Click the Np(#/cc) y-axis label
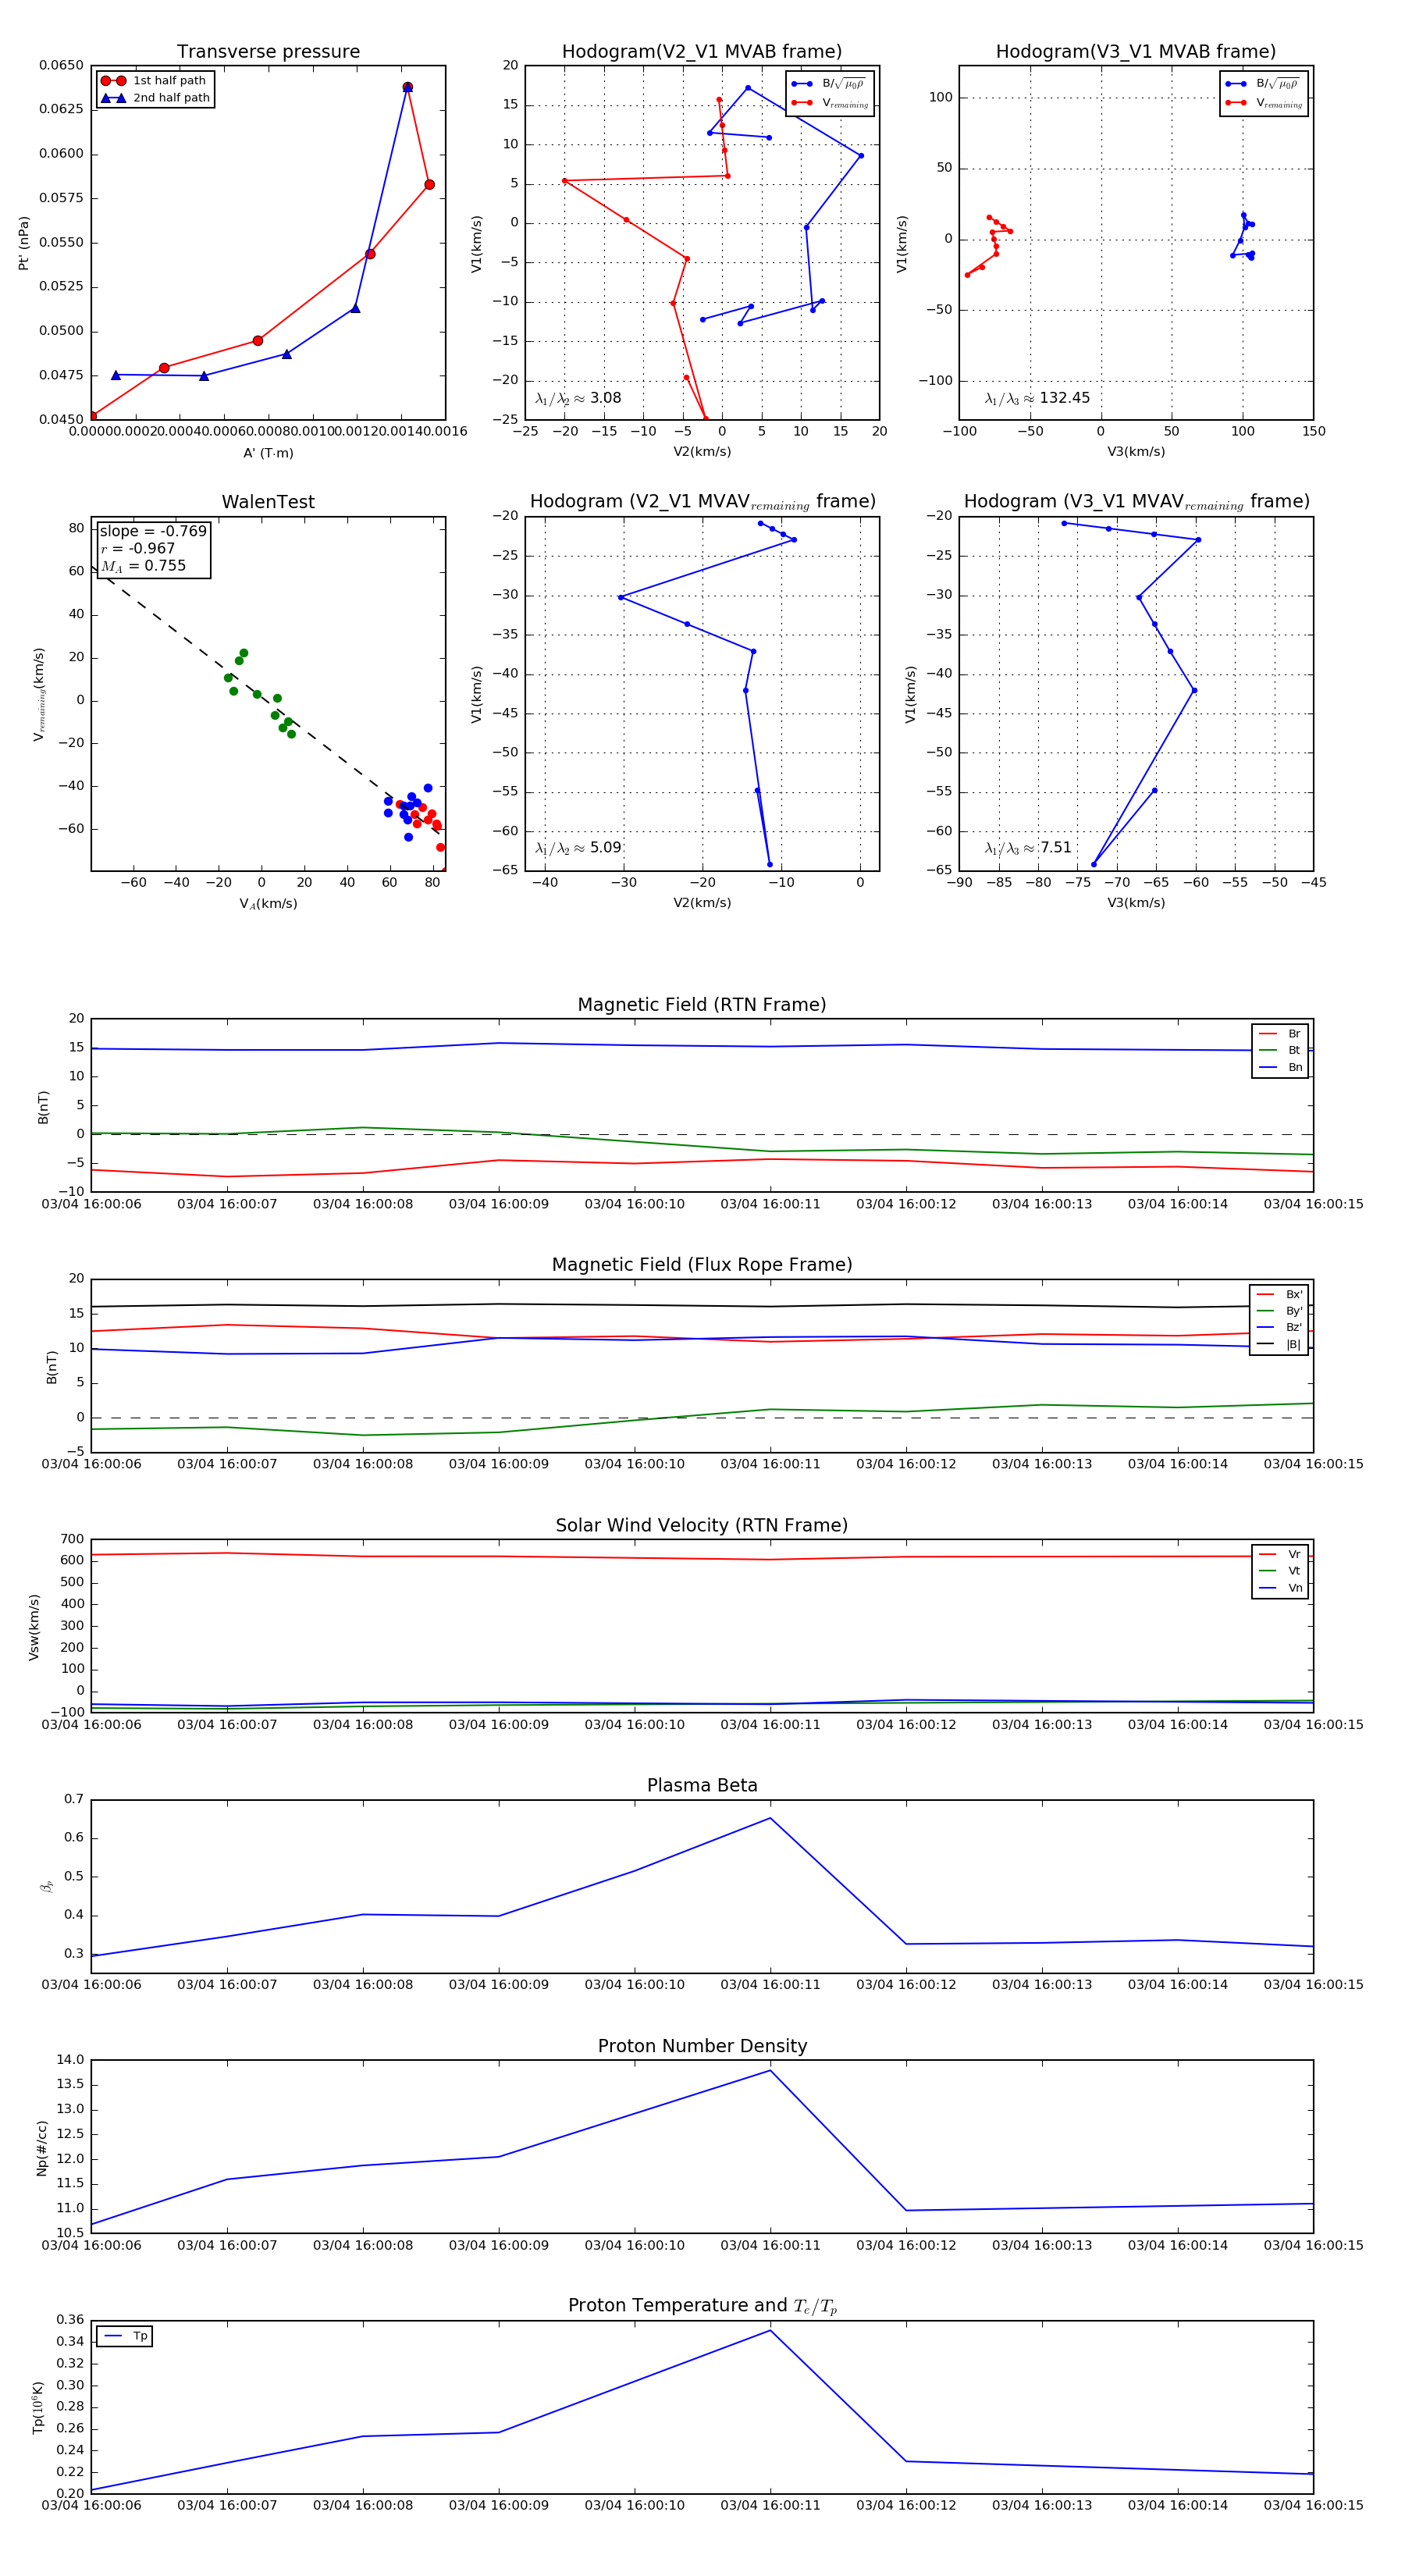This screenshot has width=1405, height=2576. 42,2148
